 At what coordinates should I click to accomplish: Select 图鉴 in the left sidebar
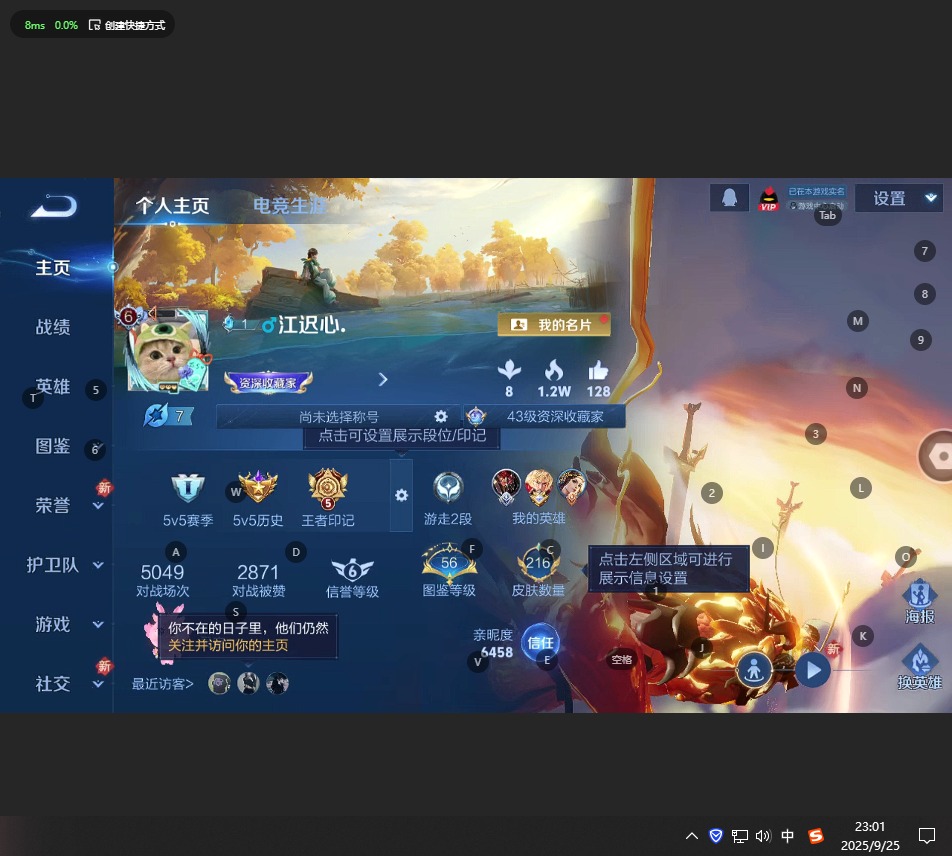tap(53, 446)
